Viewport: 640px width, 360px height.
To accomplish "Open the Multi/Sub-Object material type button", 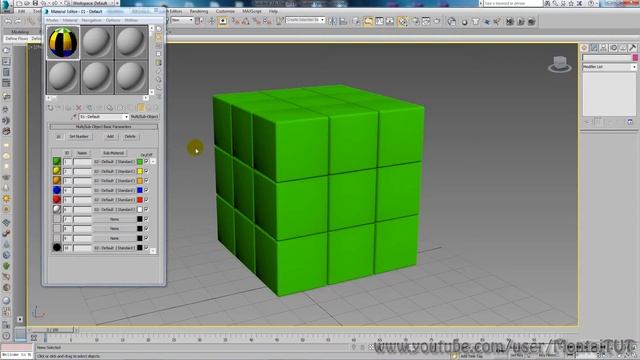I will (144, 117).
